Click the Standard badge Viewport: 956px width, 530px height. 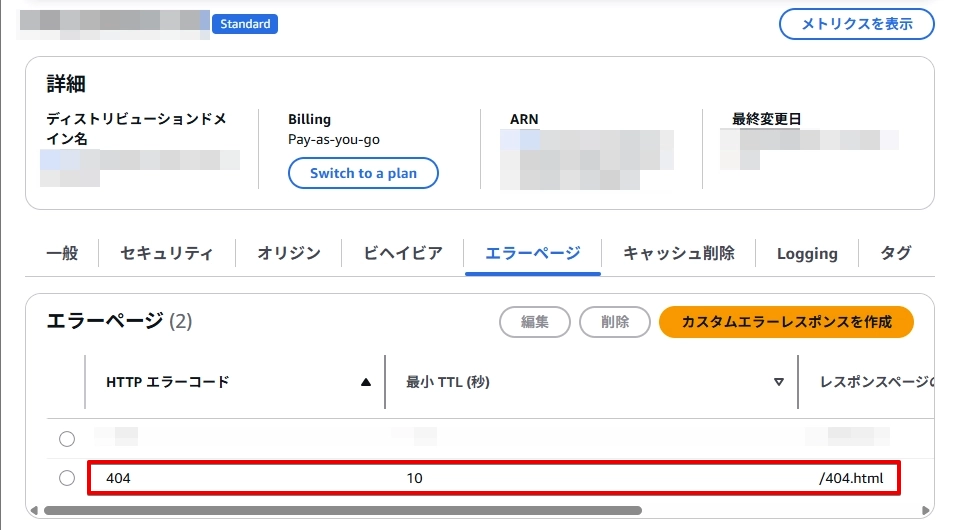click(245, 24)
